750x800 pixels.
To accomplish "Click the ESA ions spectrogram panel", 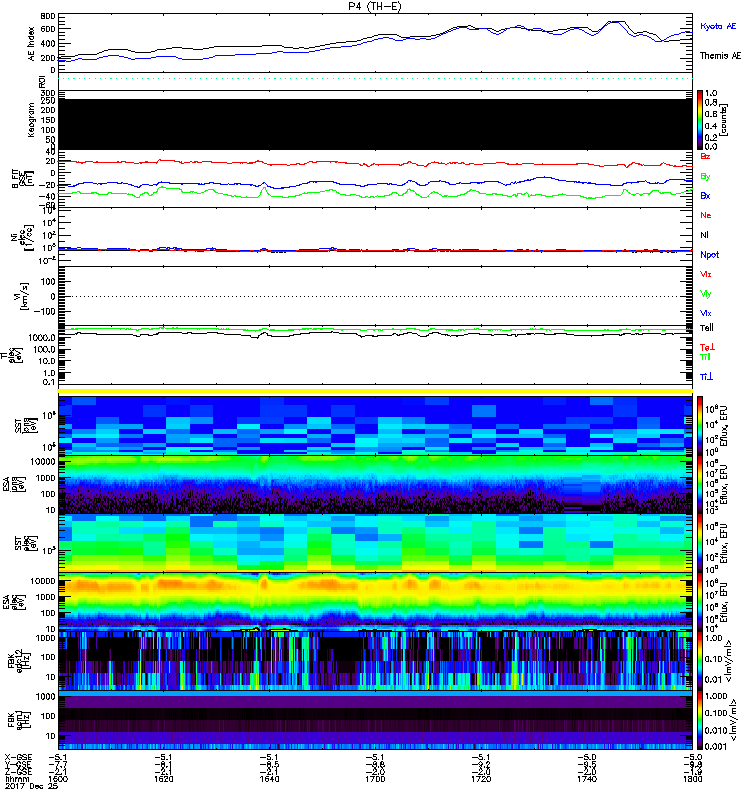I will [375, 484].
